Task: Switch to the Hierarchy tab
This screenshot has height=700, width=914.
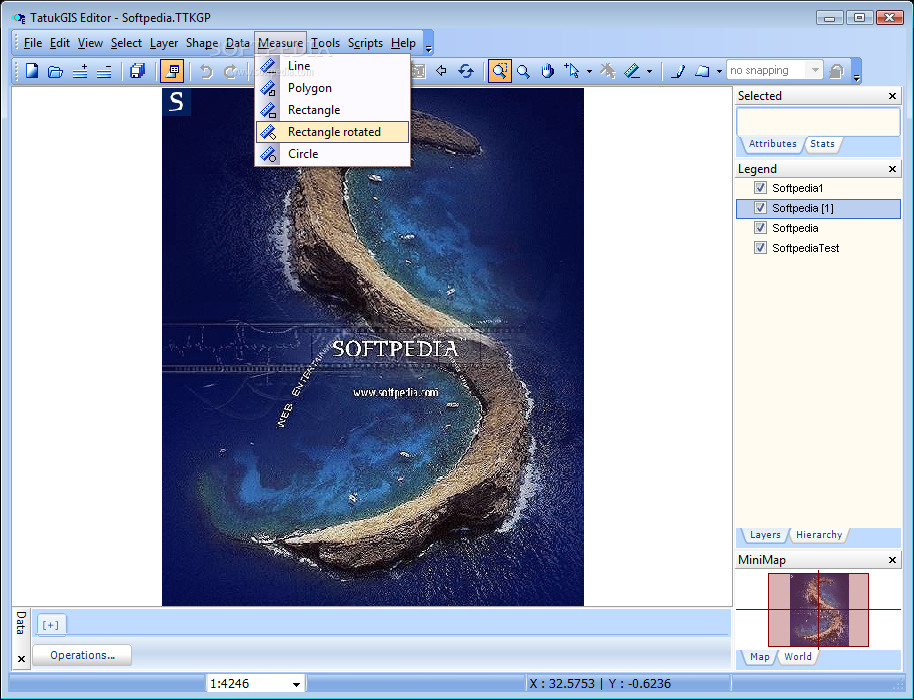Action: point(819,535)
